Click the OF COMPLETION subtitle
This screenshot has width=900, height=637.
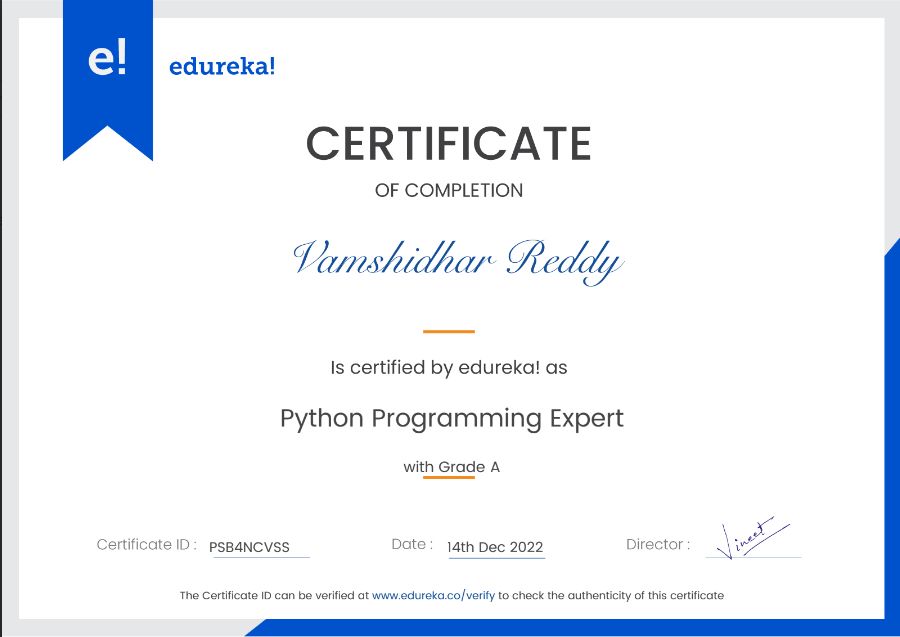point(449,190)
